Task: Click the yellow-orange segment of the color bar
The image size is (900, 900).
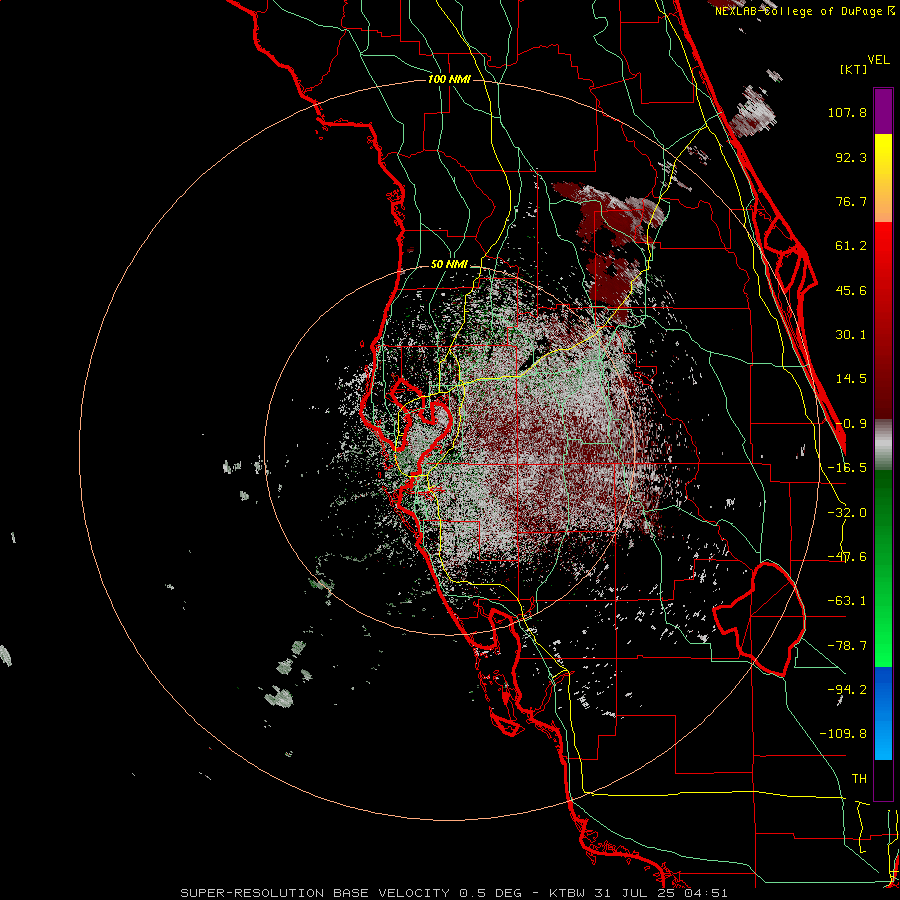Action: (x=883, y=178)
